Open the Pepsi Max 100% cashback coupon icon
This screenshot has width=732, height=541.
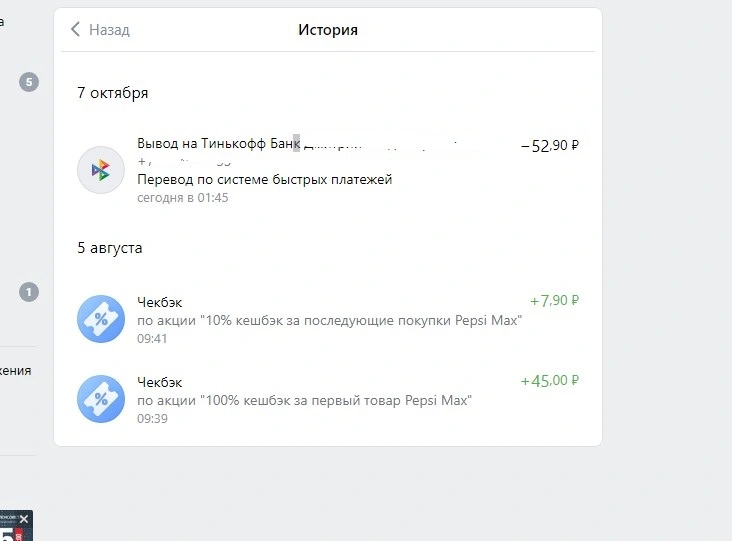101,399
